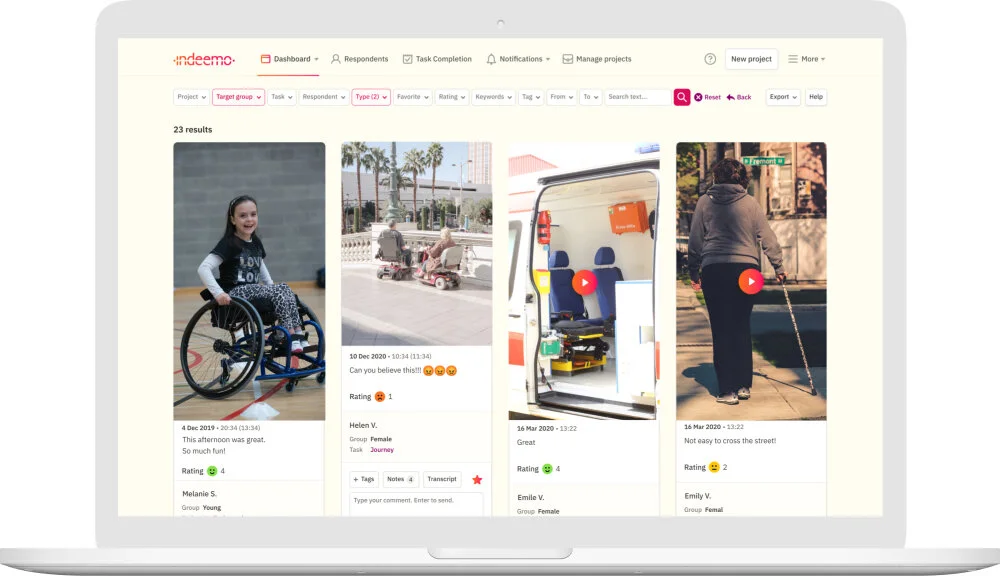Open Notifications via the bell icon
Viewport: 1000px width, 576px height.
(490, 59)
